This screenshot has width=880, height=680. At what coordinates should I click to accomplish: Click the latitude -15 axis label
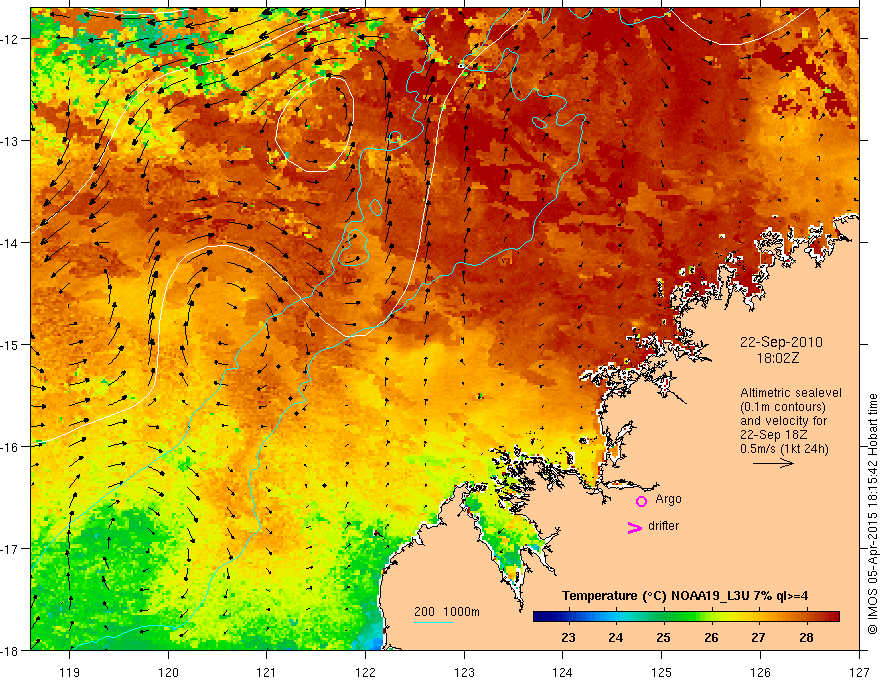(10, 345)
